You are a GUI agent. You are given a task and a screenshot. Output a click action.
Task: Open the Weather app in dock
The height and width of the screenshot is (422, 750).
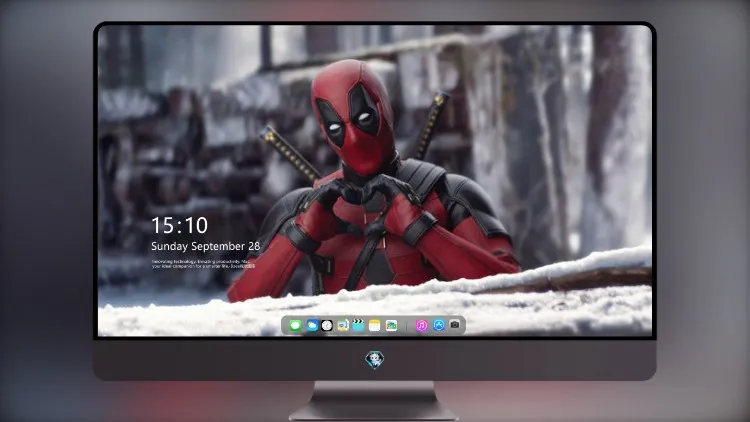pos(311,326)
